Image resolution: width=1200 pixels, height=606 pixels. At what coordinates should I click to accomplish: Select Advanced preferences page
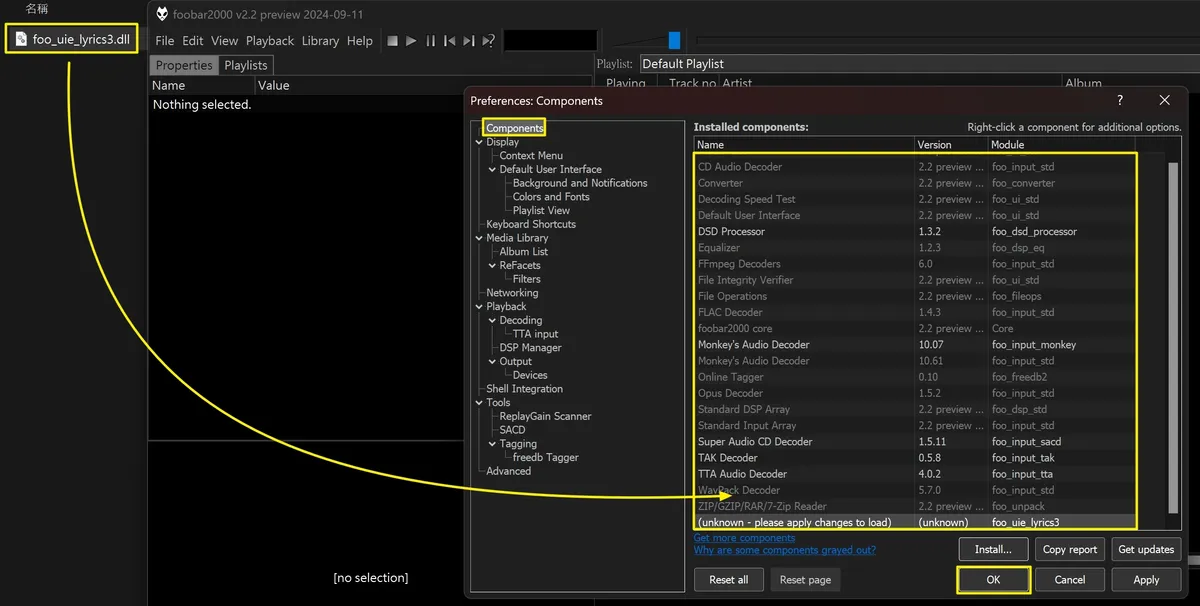(508, 471)
